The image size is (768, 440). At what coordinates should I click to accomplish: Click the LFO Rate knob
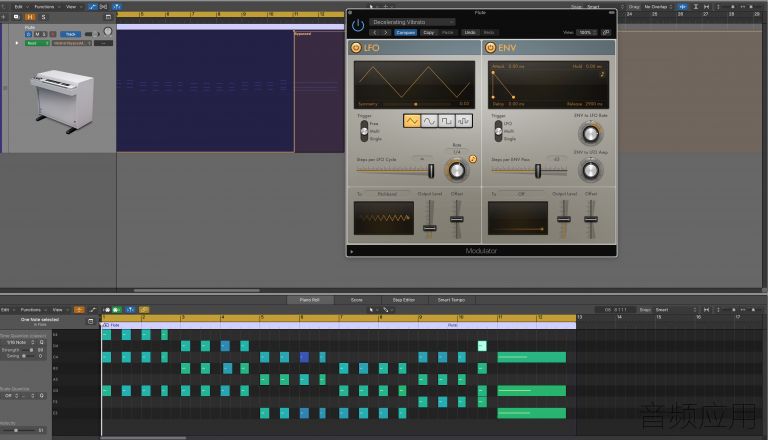pos(456,171)
